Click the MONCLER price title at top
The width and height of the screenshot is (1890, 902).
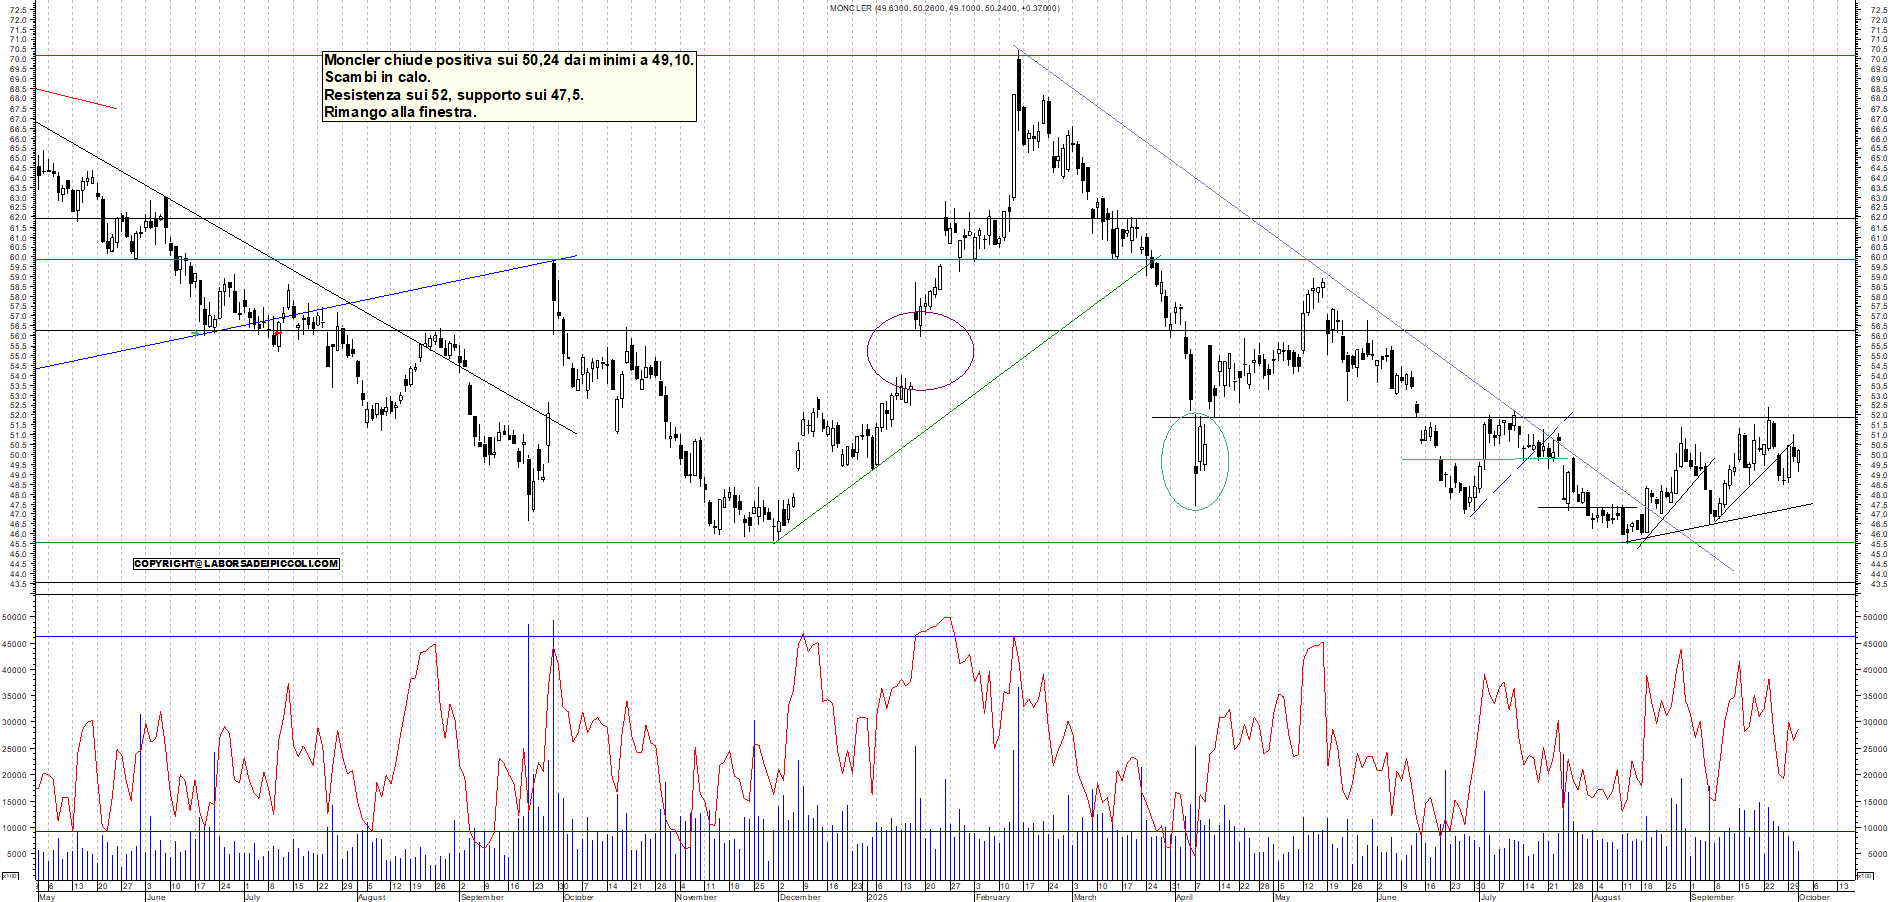(x=944, y=8)
